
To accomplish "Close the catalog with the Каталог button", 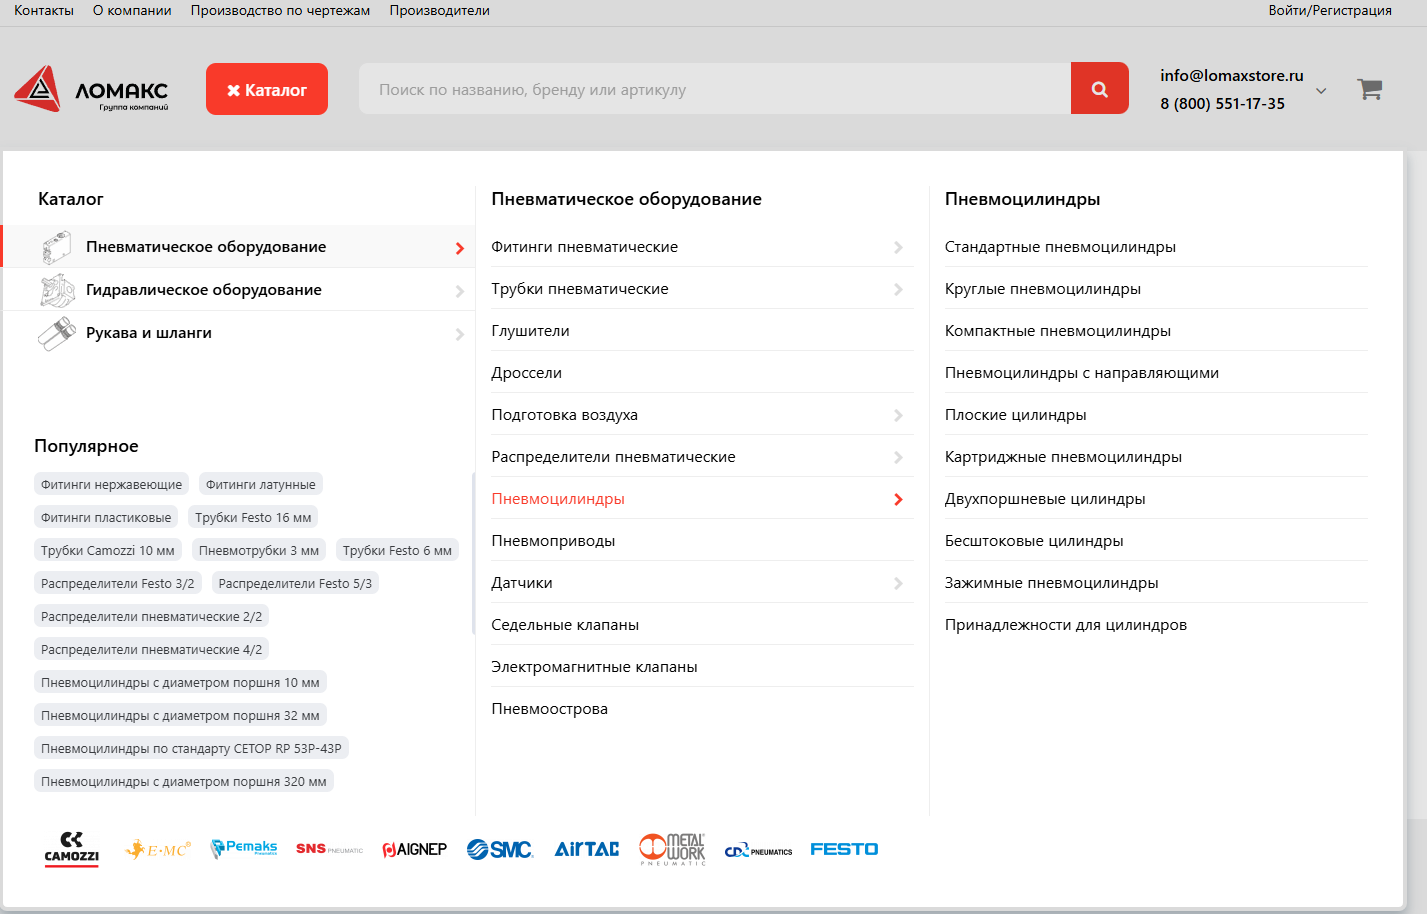I will (267, 89).
